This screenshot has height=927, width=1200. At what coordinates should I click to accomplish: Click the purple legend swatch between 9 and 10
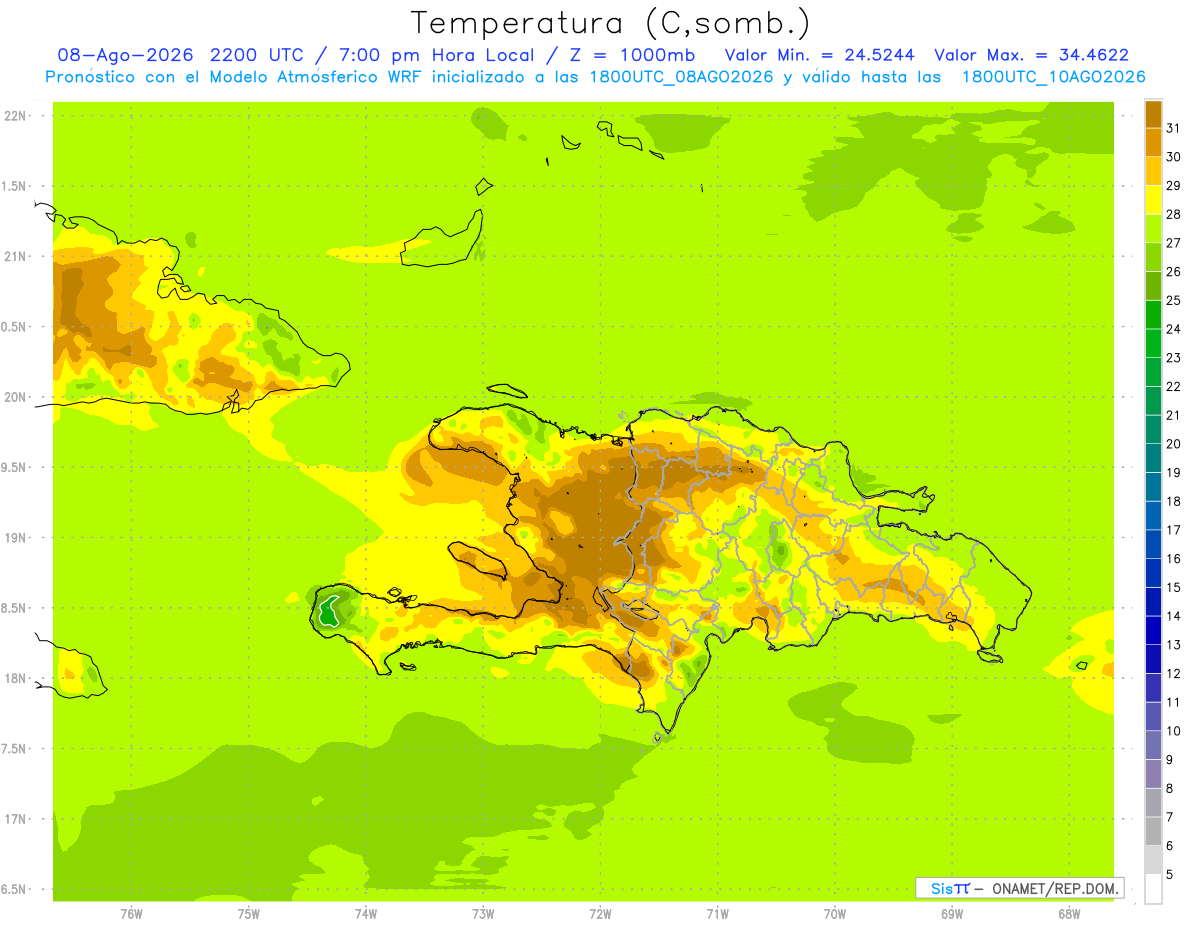(x=1153, y=745)
